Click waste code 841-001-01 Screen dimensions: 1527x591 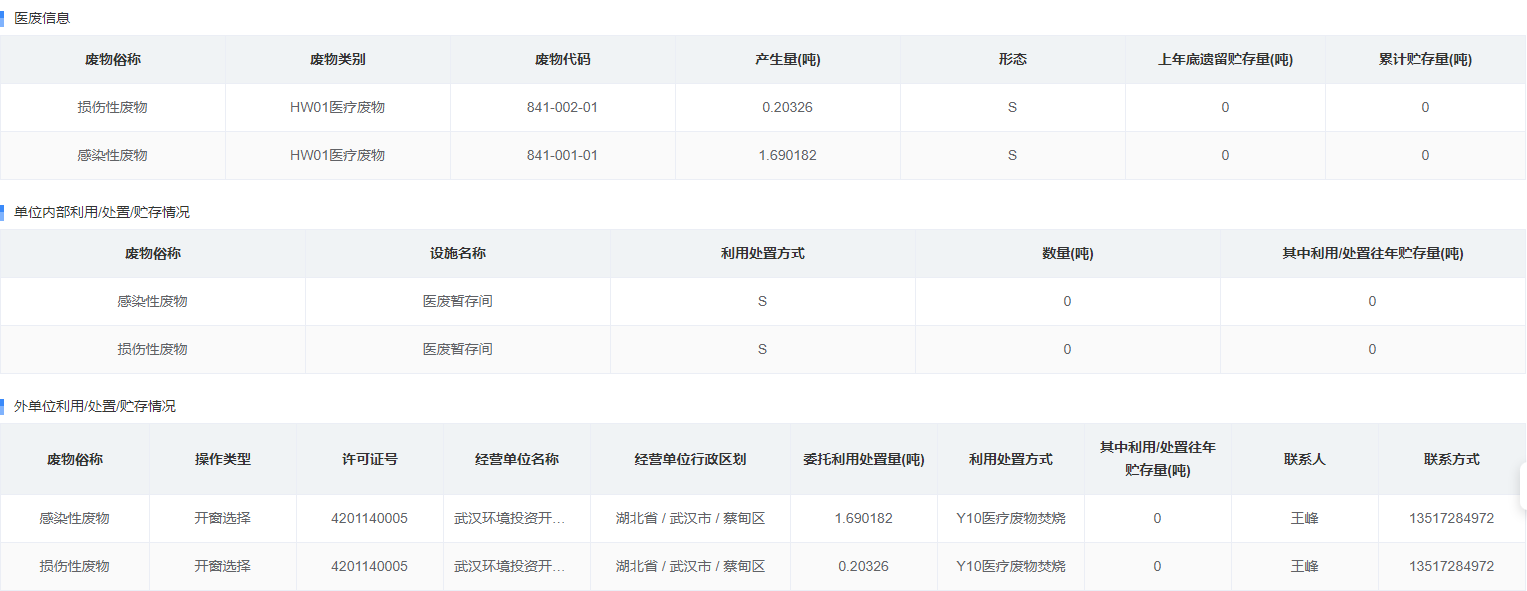[562, 155]
